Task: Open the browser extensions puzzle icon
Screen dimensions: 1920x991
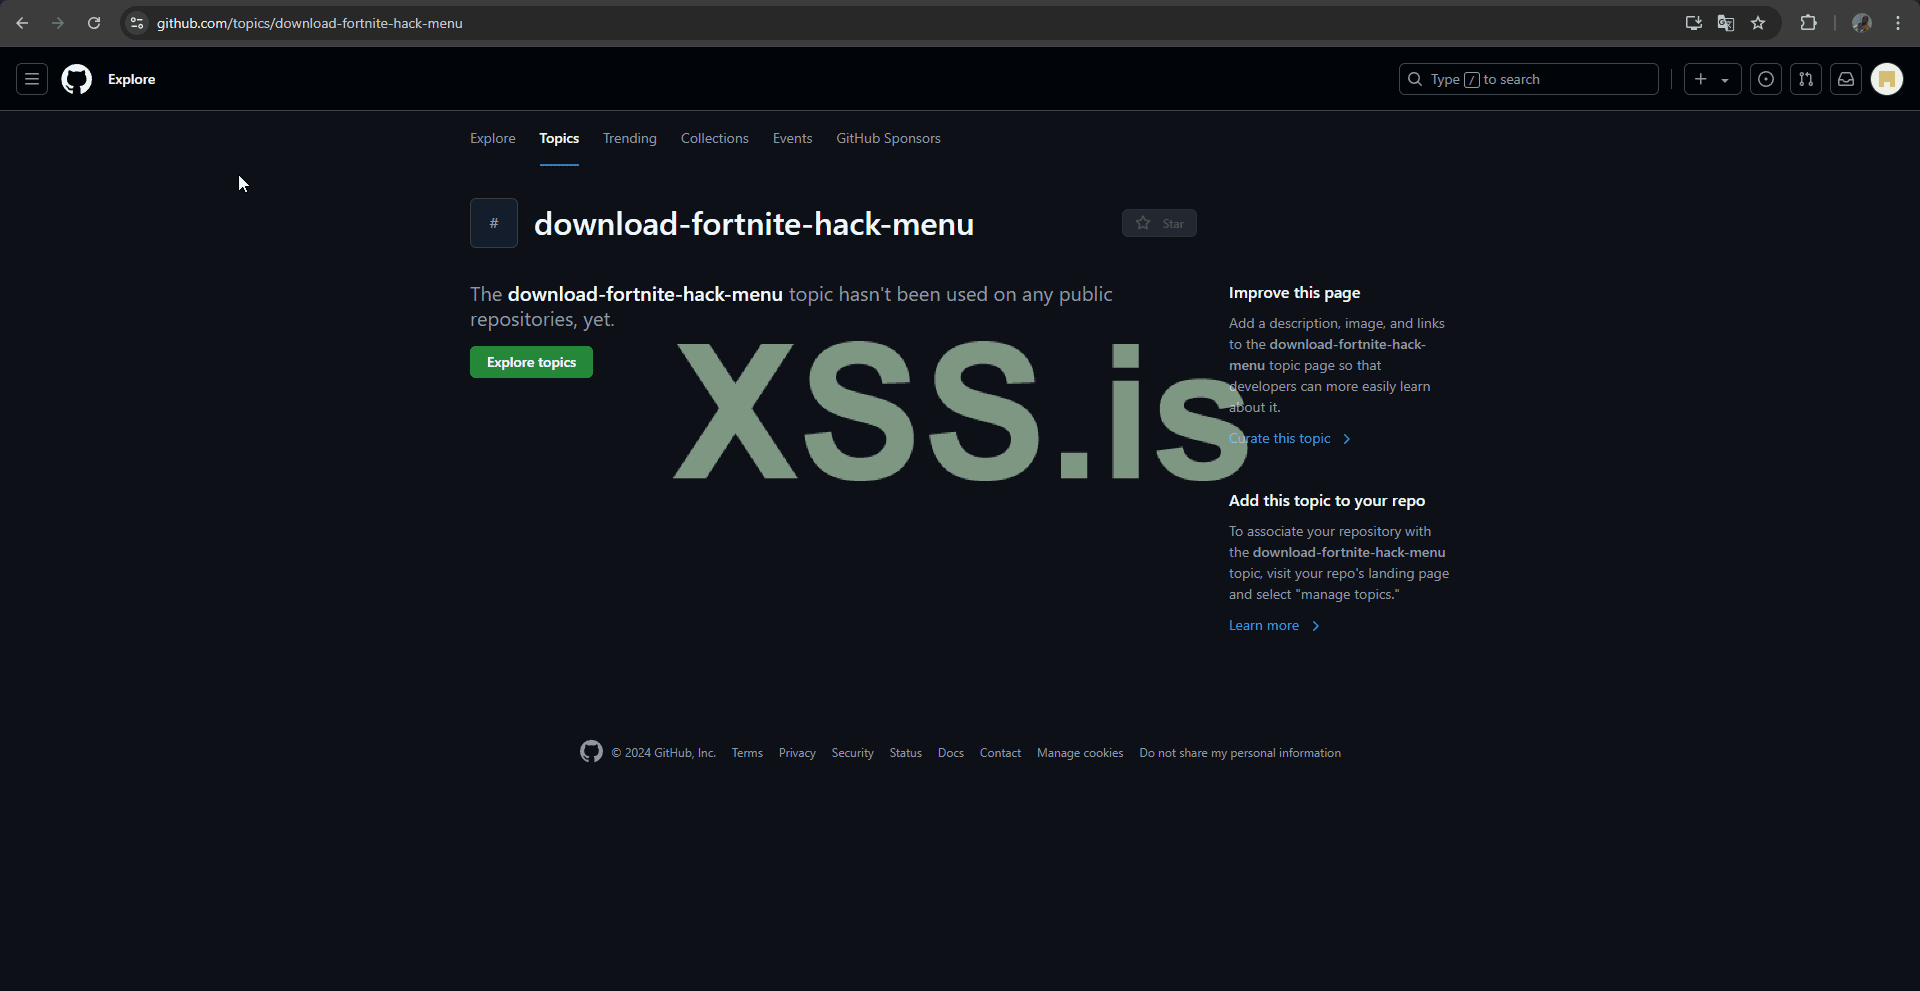Action: pos(1808,23)
